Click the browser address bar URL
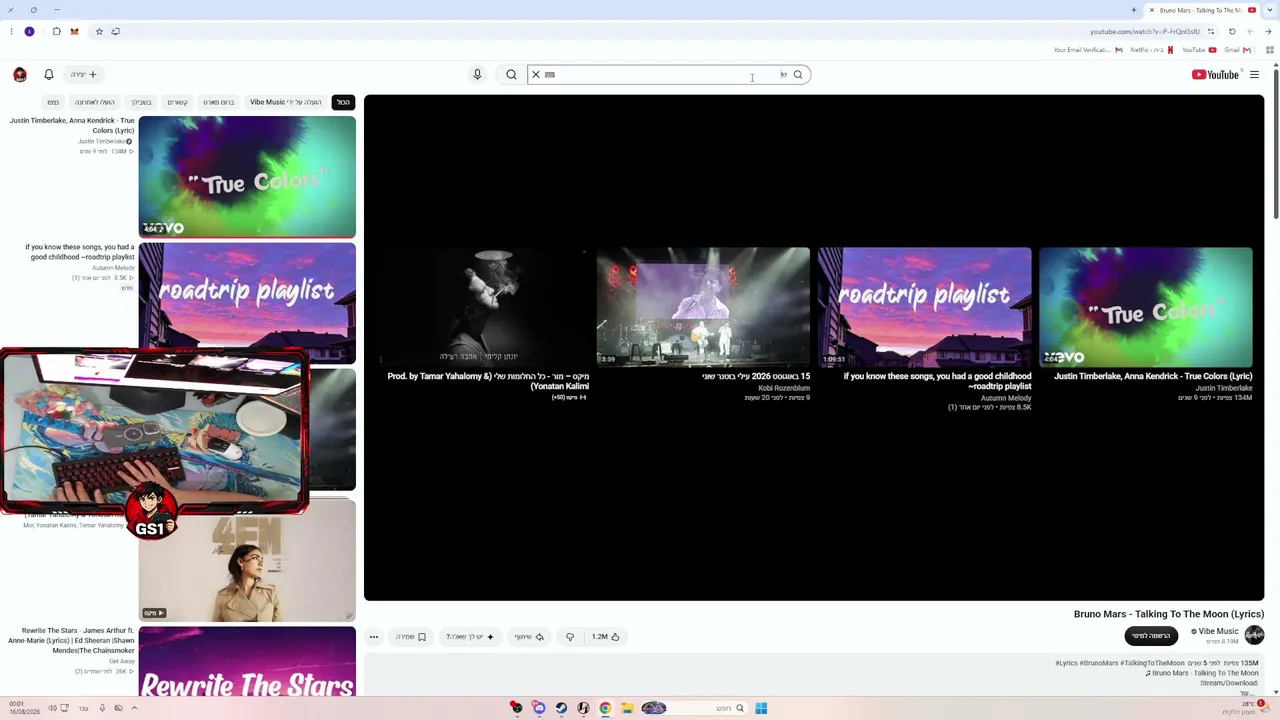The image size is (1280, 720). tap(1144, 31)
